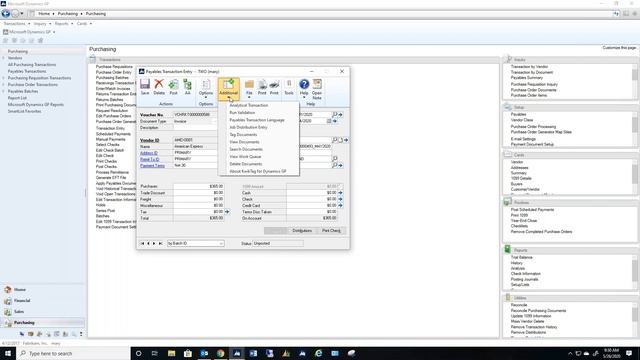The width and height of the screenshot is (640, 360).
Task: Open the Transactions menu in the menu bar
Action: tap(16, 24)
